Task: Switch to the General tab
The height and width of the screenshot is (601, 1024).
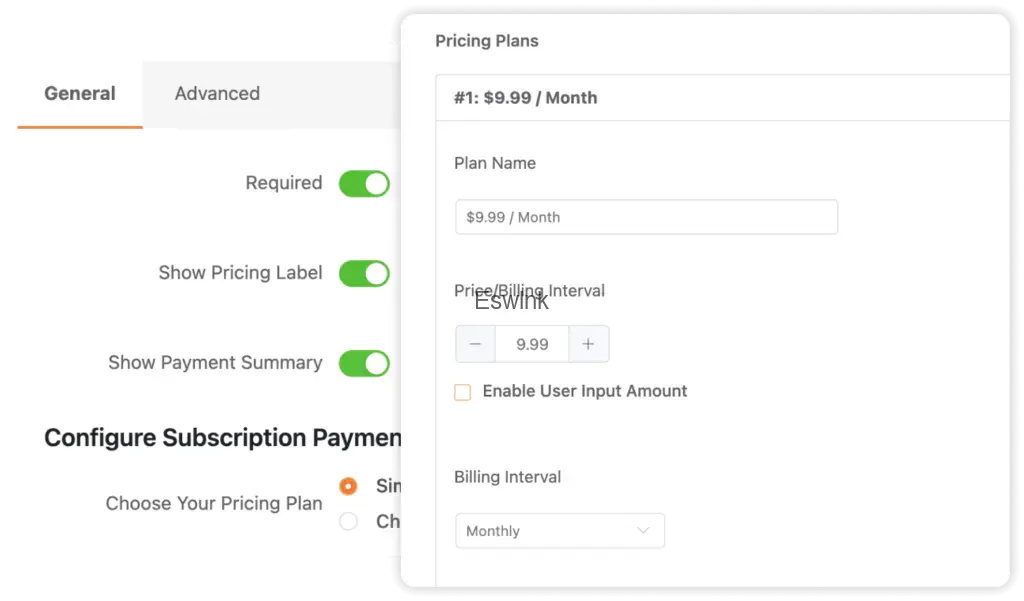Action: tap(80, 94)
